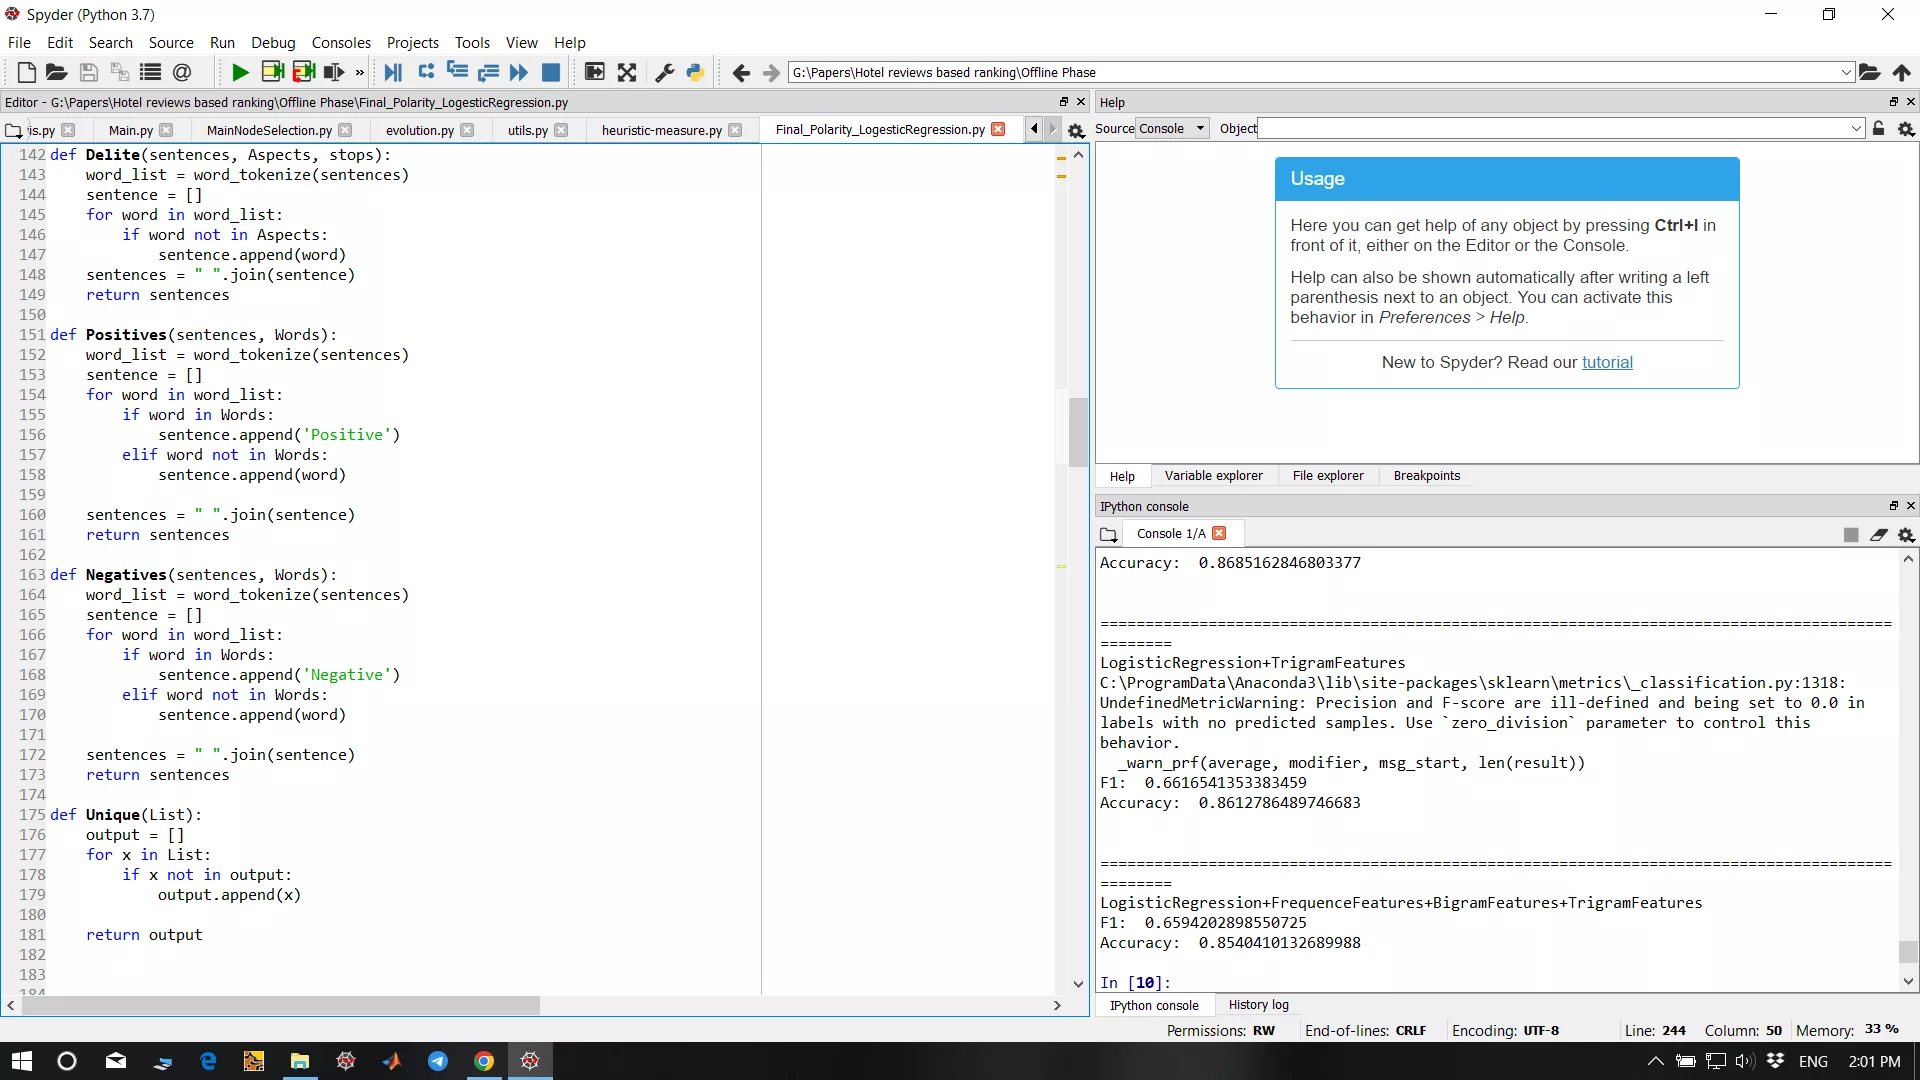Change to parent directory up arrow icon
This screenshot has width=1920, height=1080.
[x=1902, y=72]
